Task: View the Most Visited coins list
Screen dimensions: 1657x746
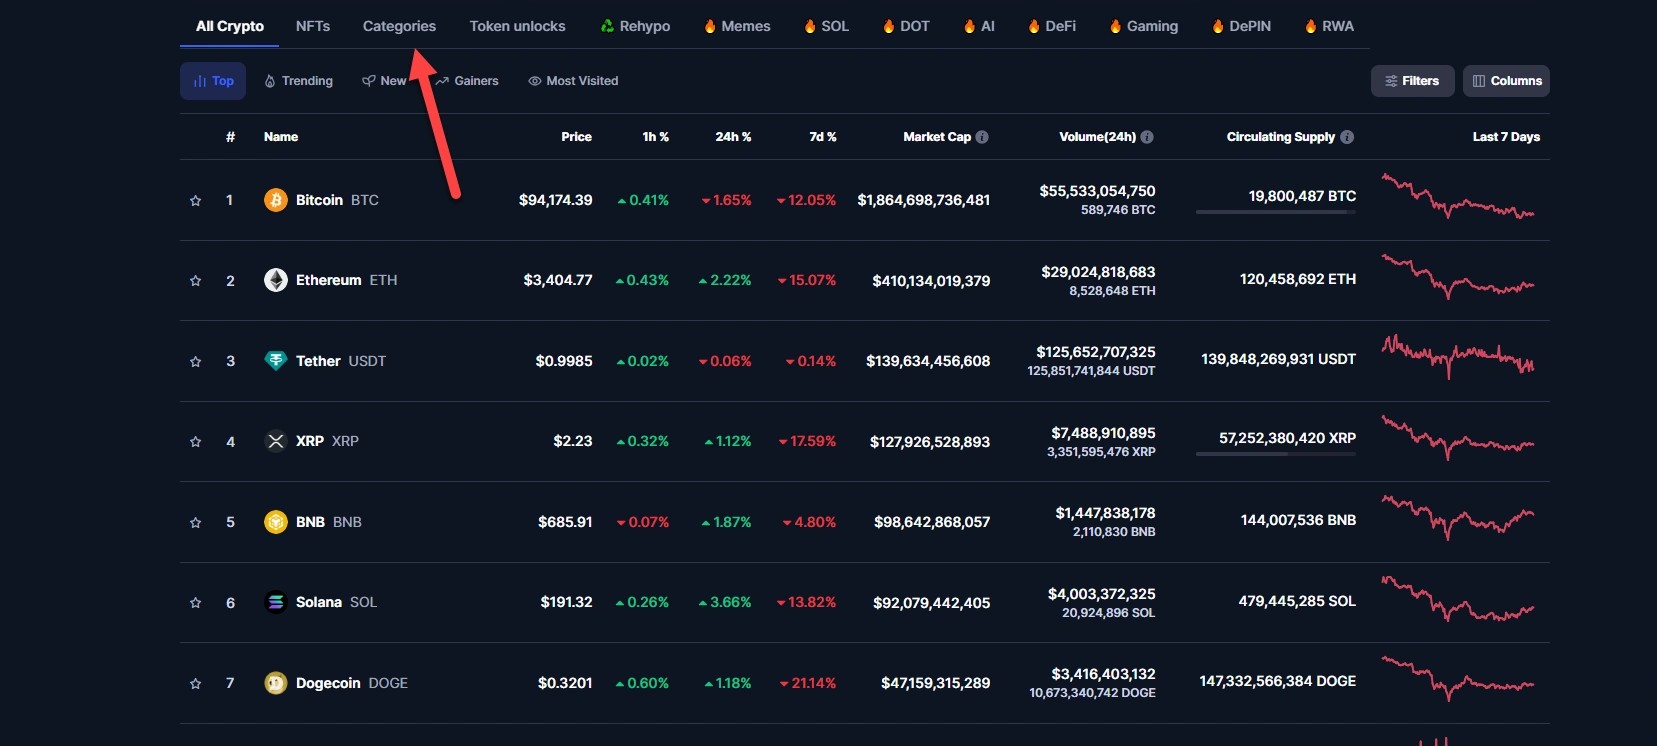Action: pos(573,81)
